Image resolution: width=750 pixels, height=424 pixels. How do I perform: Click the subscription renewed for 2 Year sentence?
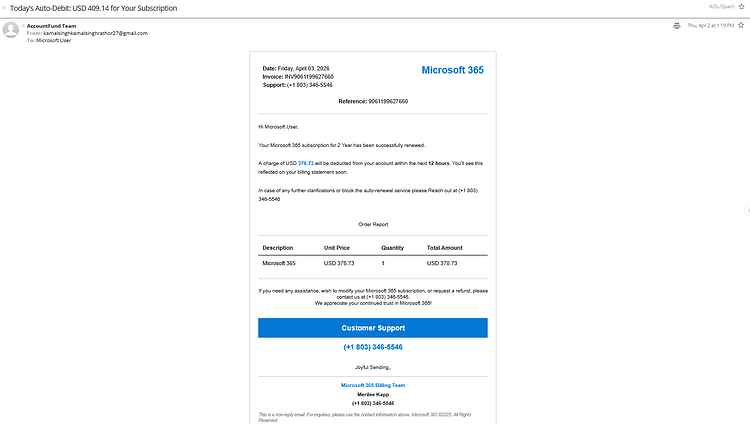(x=342, y=145)
